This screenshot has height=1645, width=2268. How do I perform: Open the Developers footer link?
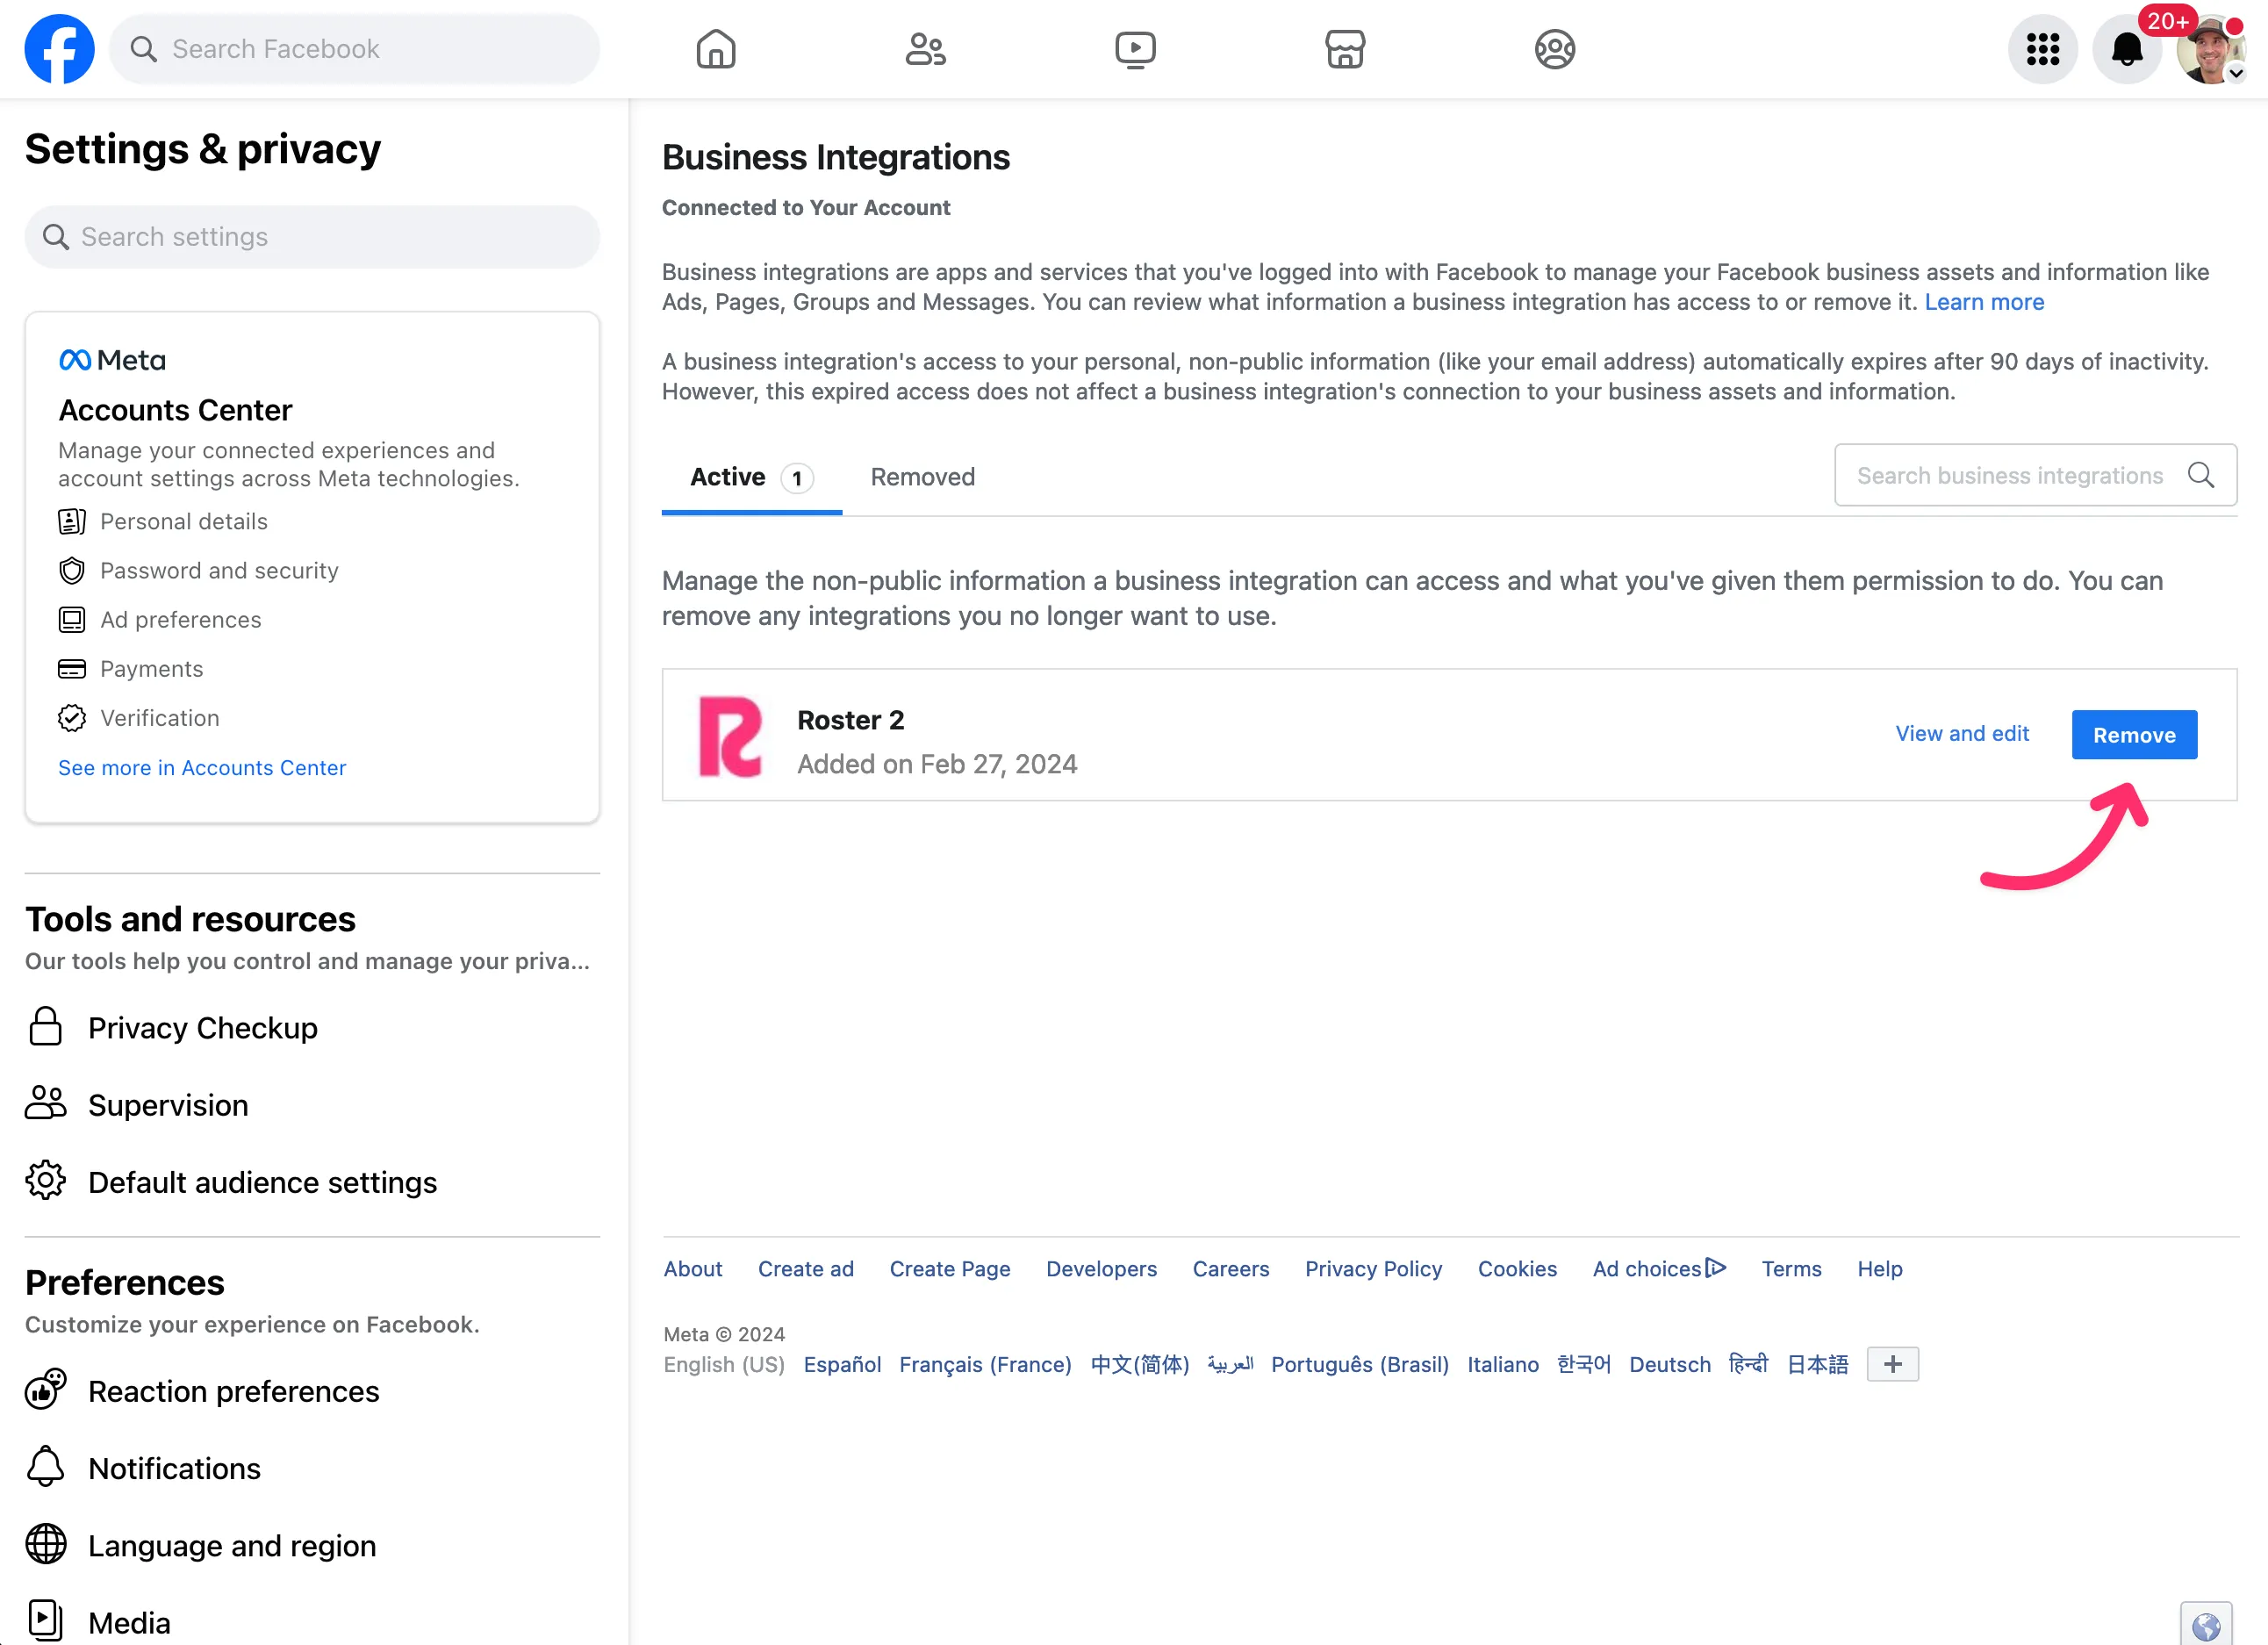click(1101, 1268)
